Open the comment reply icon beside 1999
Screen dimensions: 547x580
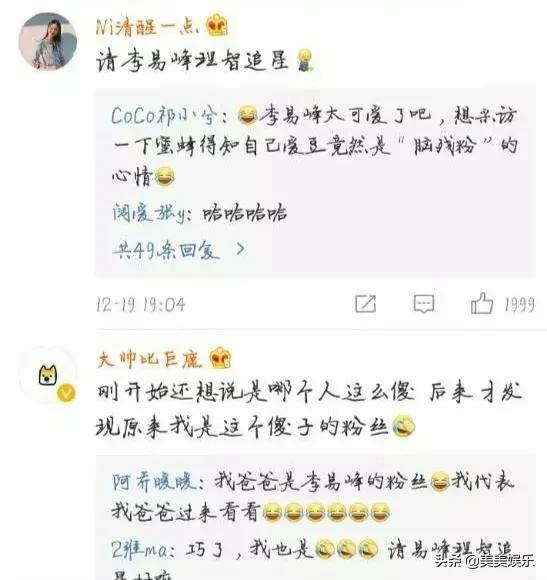click(x=423, y=304)
